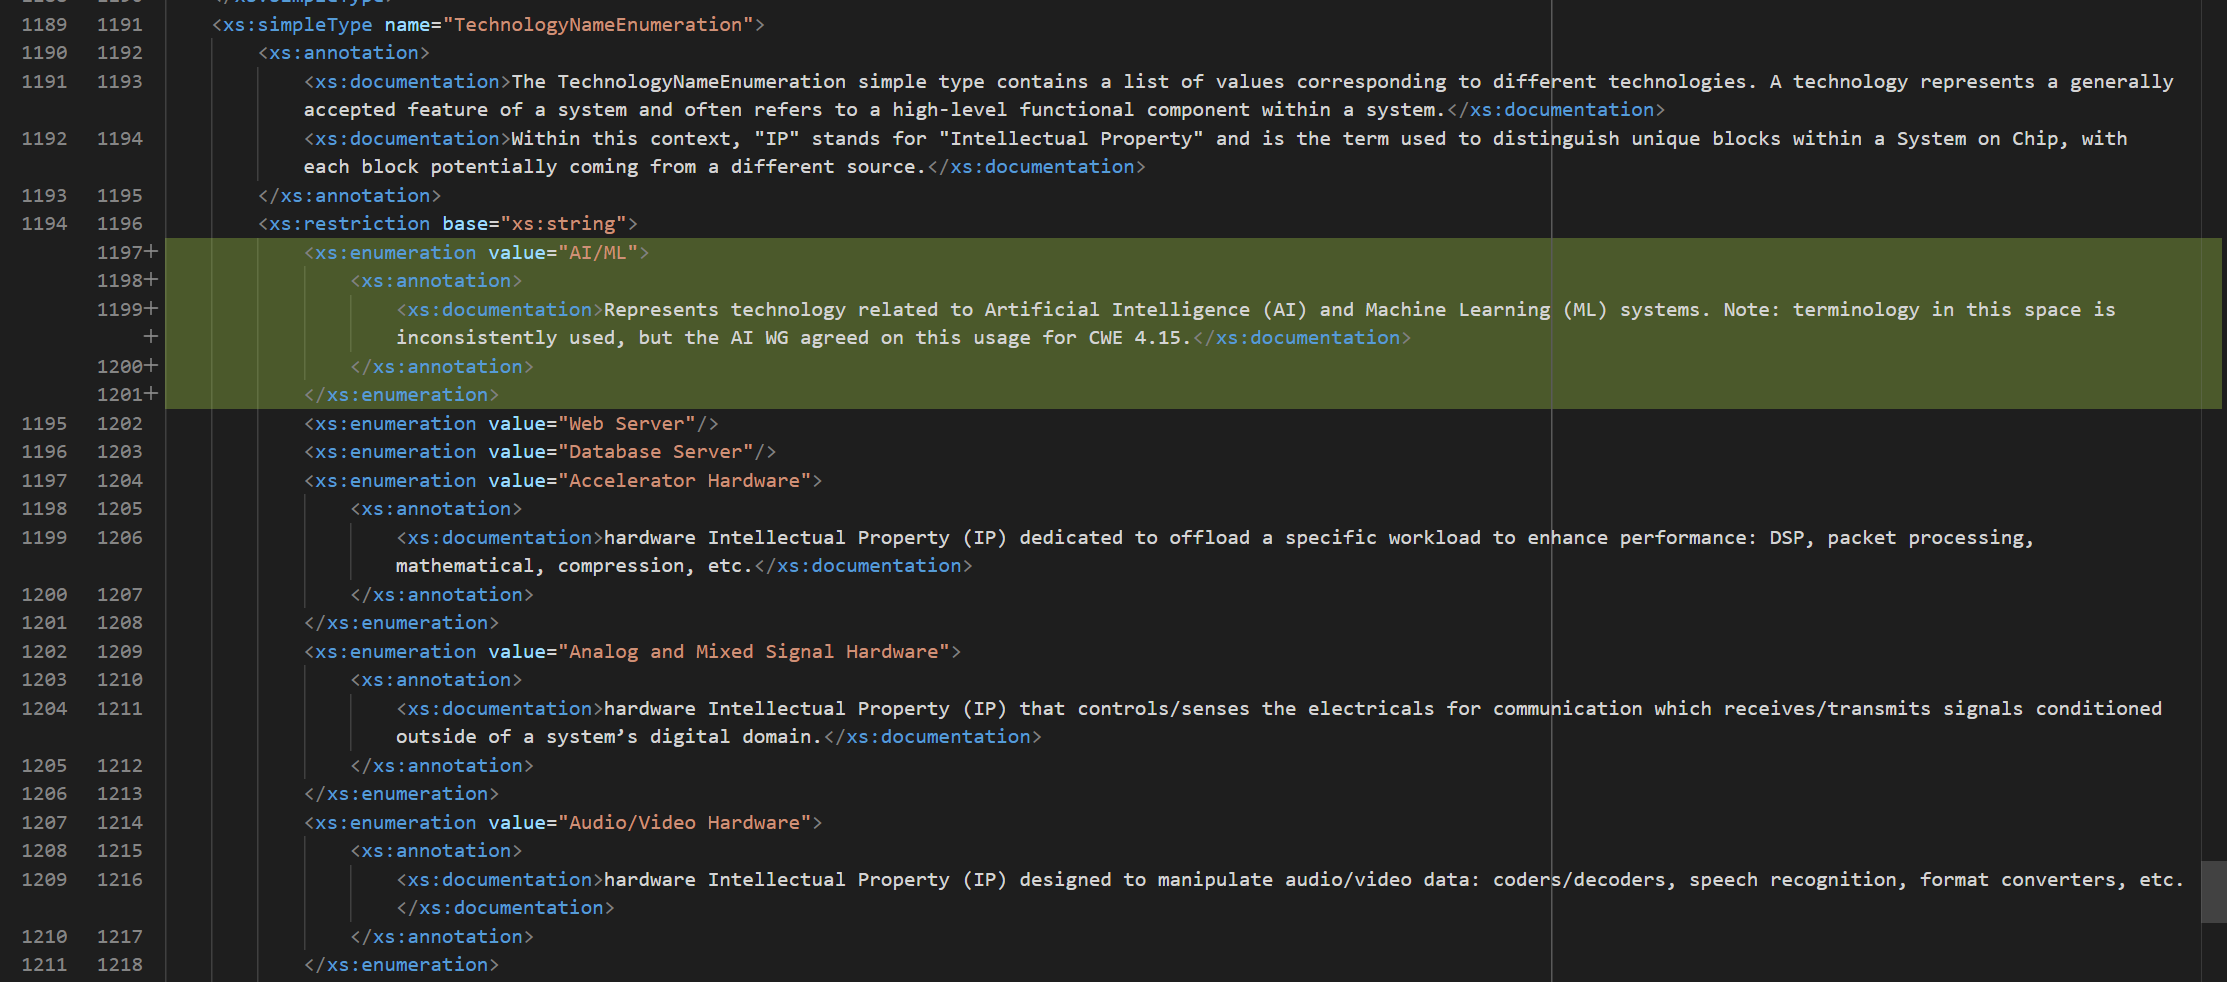Click the "Web Server" enumeration value
The height and width of the screenshot is (982, 2227).
[632, 423]
